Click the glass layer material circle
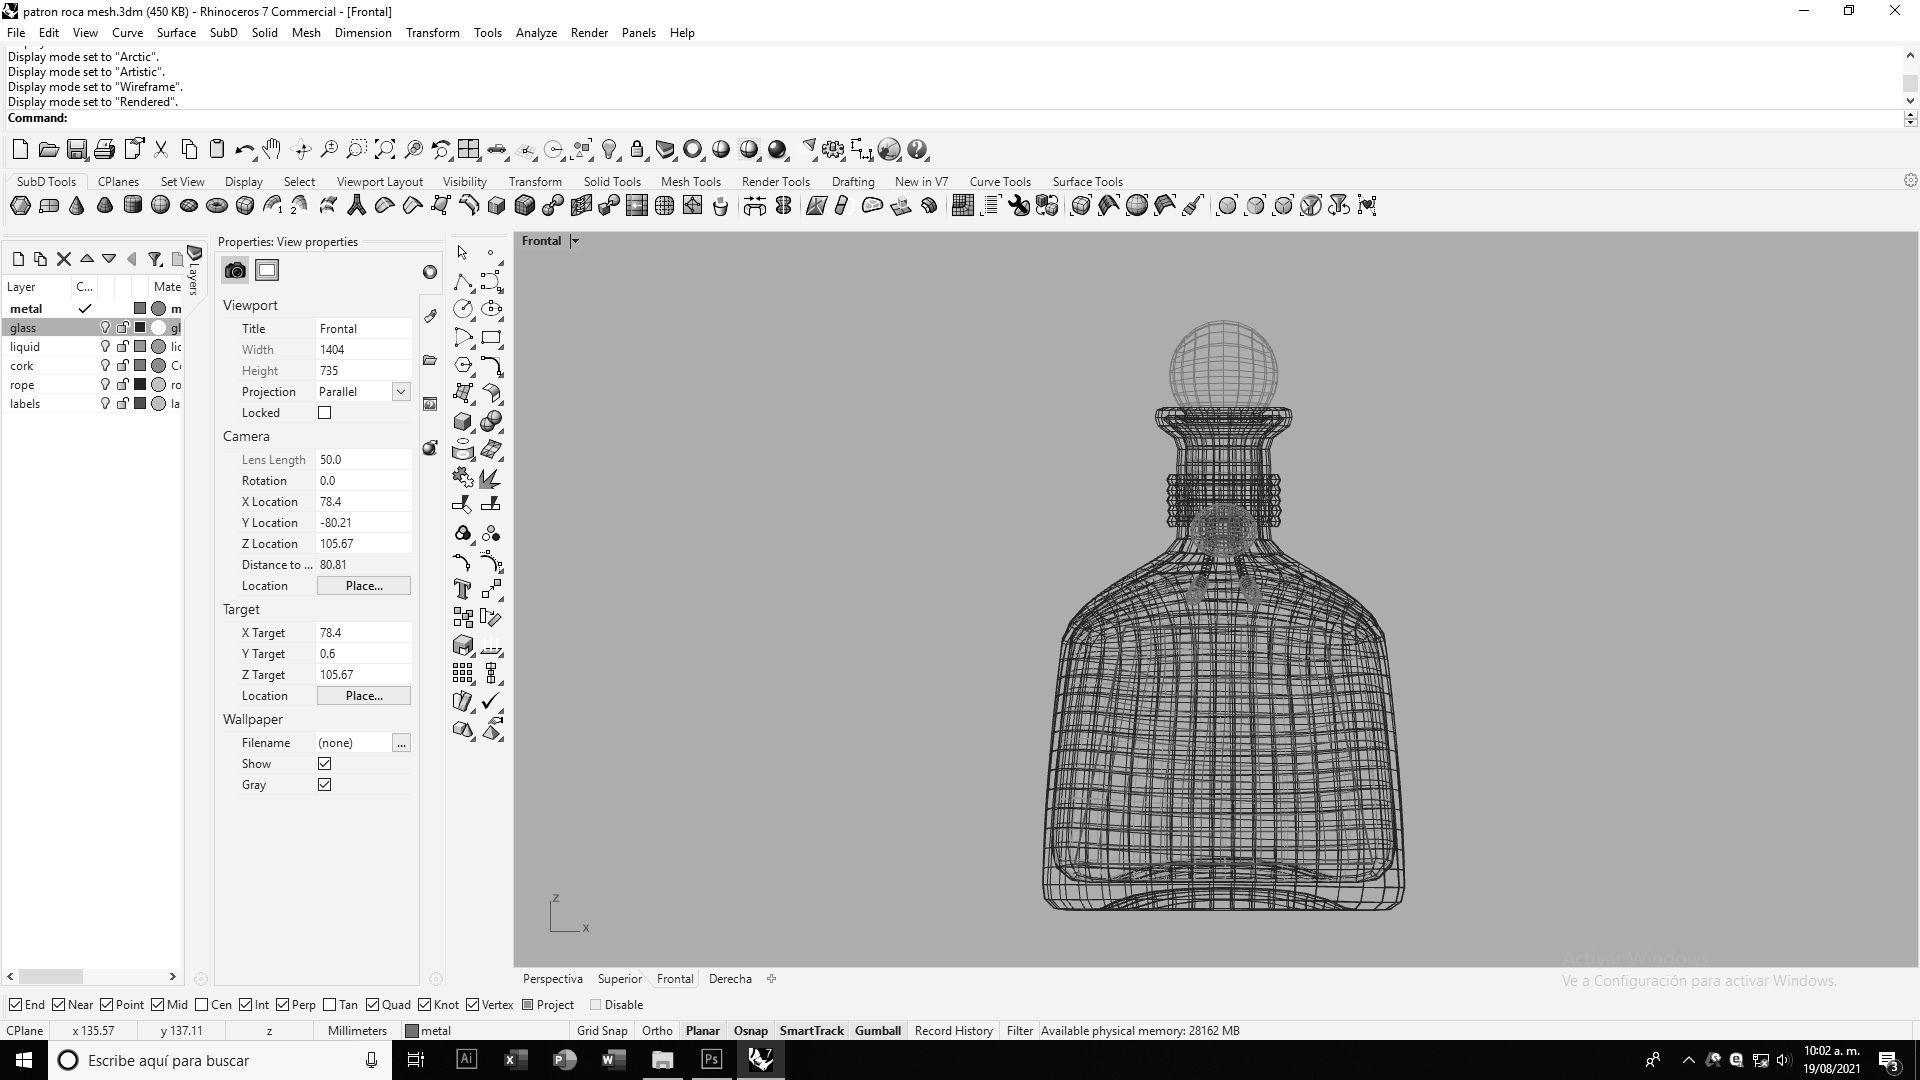The image size is (1920, 1080). 158,328
